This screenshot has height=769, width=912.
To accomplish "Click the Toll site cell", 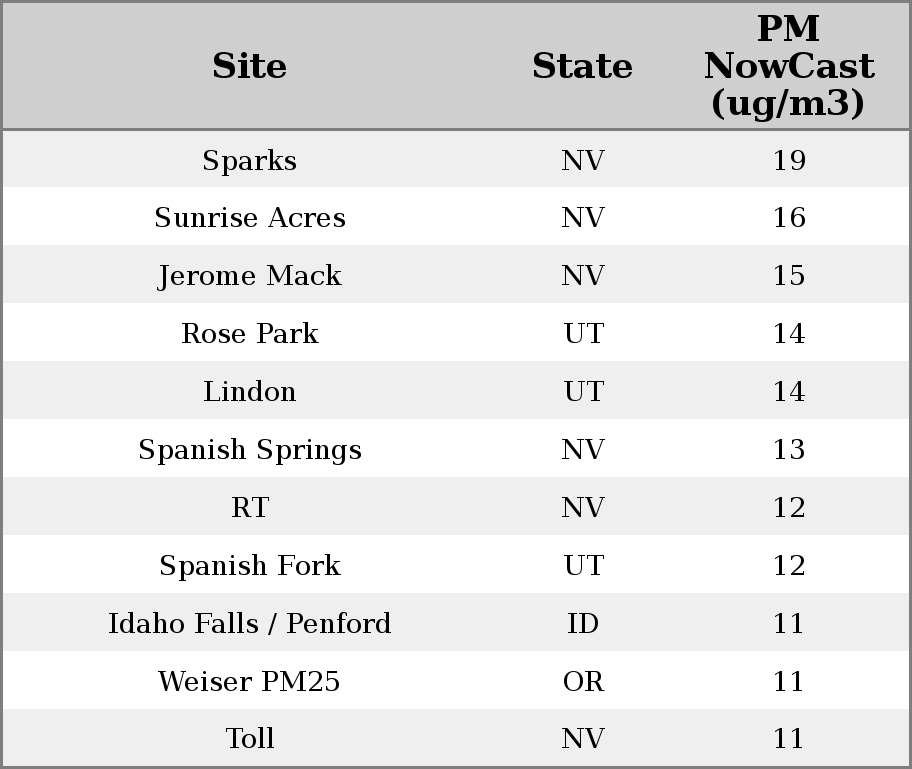I will [x=250, y=739].
